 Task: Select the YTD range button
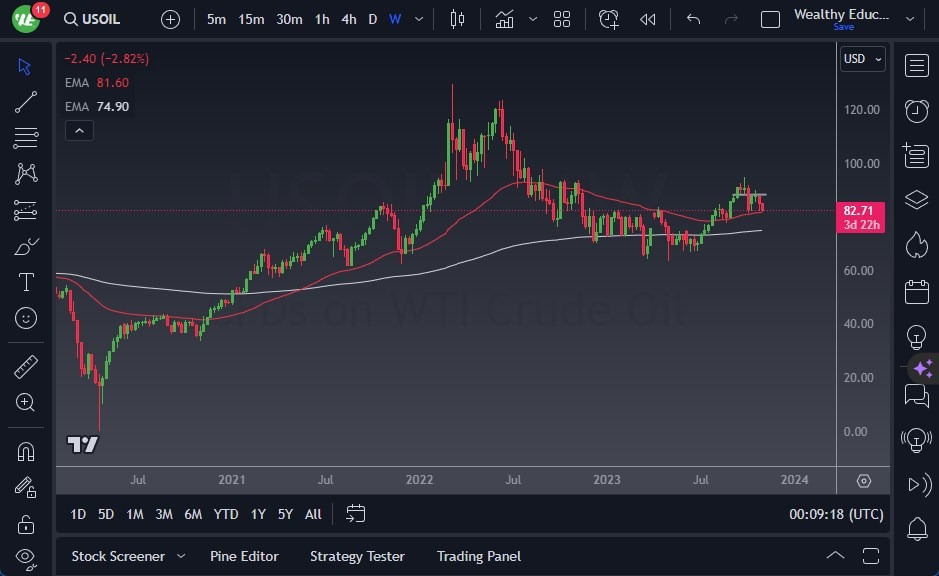(226, 514)
